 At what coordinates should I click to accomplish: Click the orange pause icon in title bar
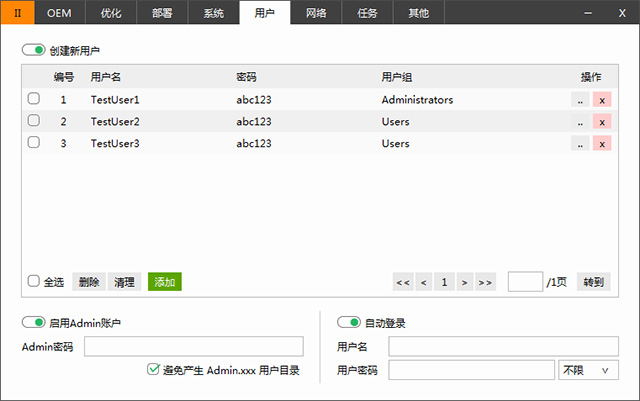pyautogui.click(x=17, y=13)
